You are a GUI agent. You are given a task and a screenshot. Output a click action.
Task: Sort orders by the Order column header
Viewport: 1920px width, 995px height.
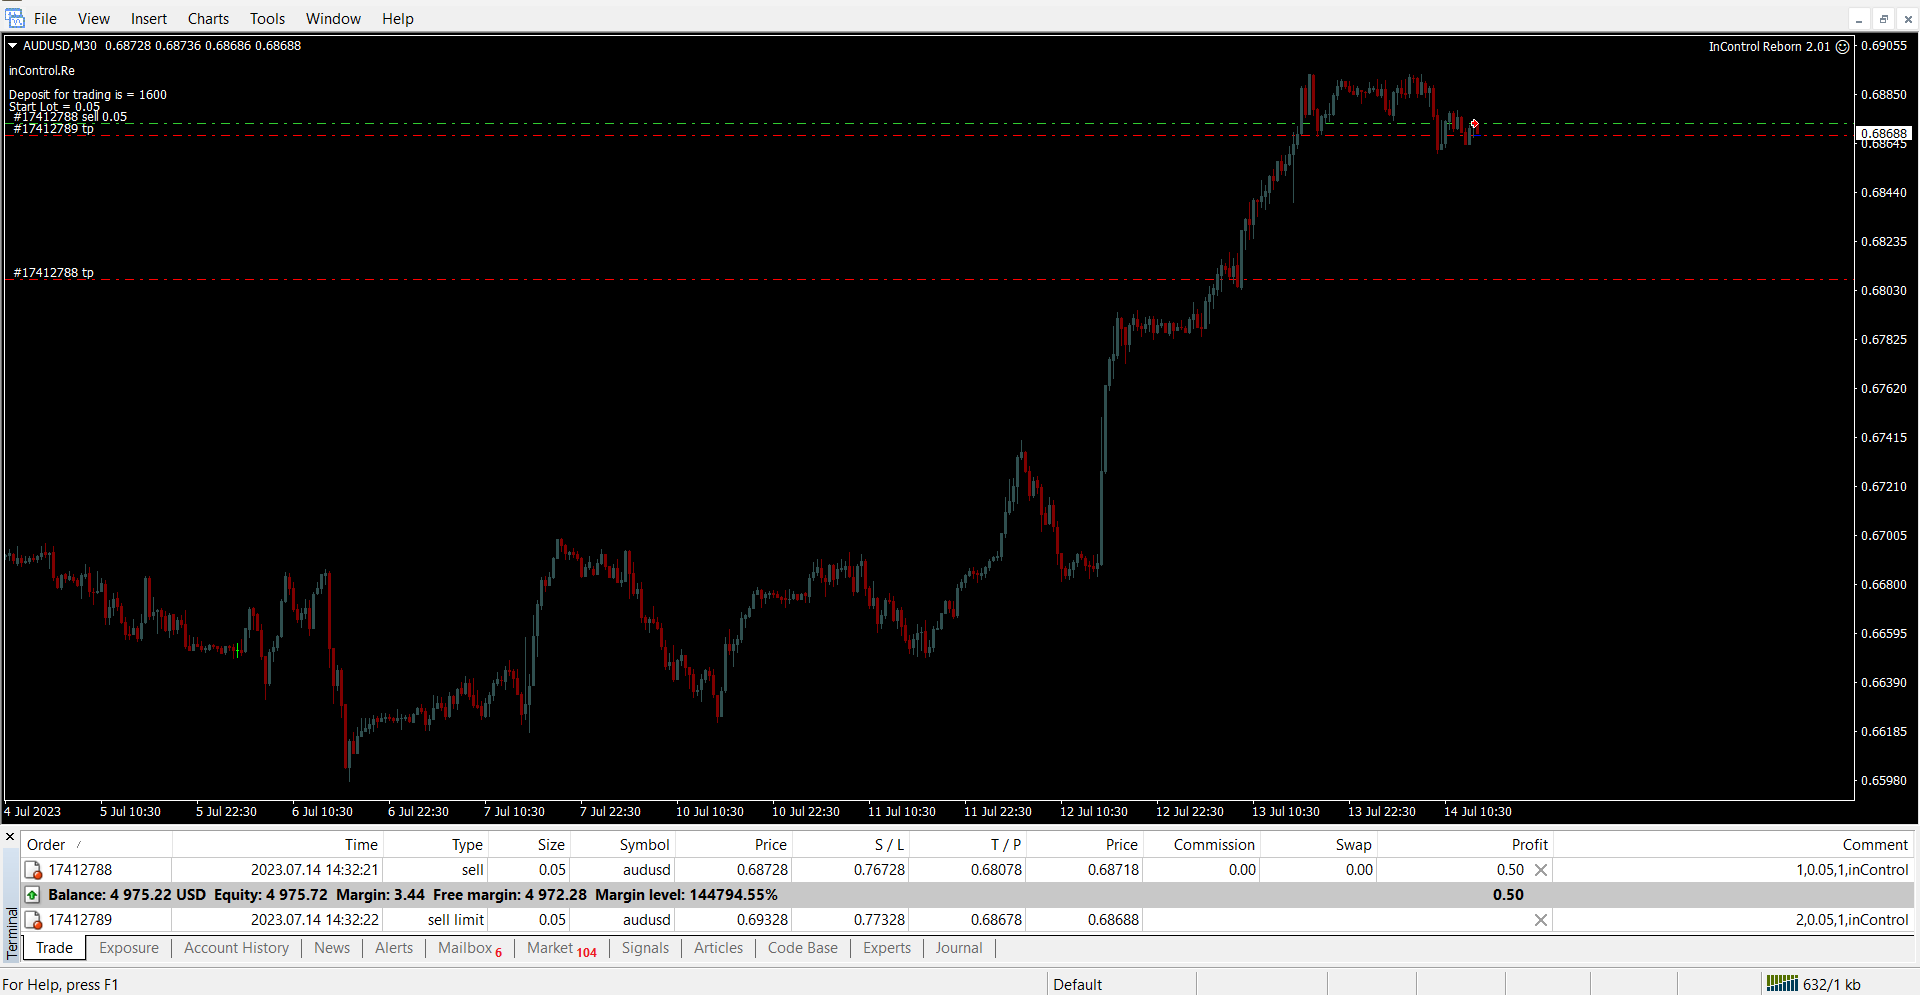46,845
